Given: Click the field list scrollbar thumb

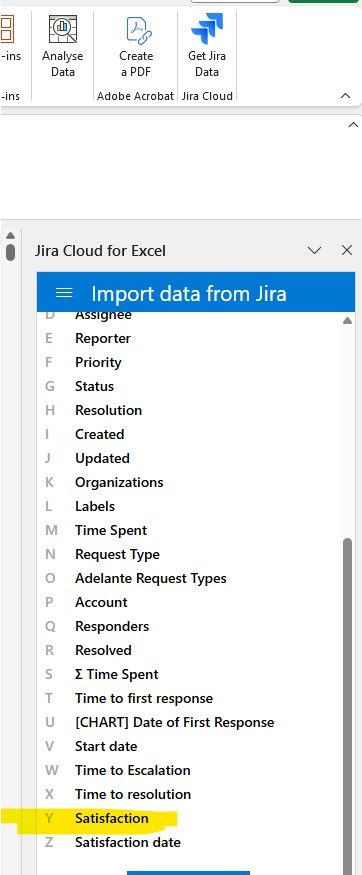Looking at the screenshot, I should (347, 706).
